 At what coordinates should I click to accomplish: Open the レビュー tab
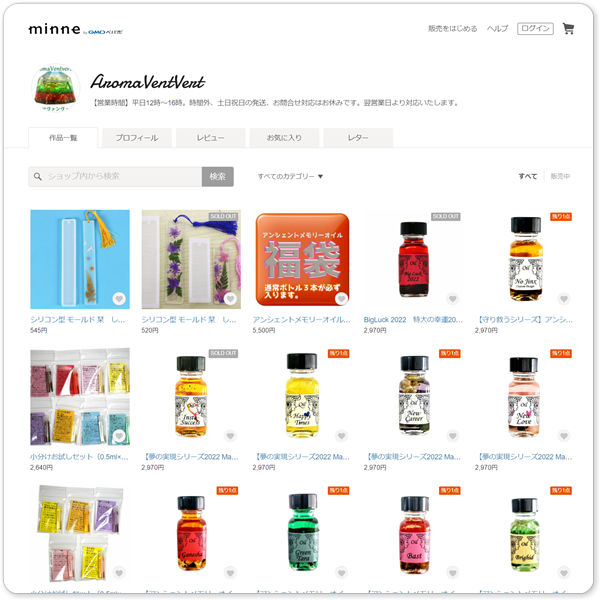point(210,138)
